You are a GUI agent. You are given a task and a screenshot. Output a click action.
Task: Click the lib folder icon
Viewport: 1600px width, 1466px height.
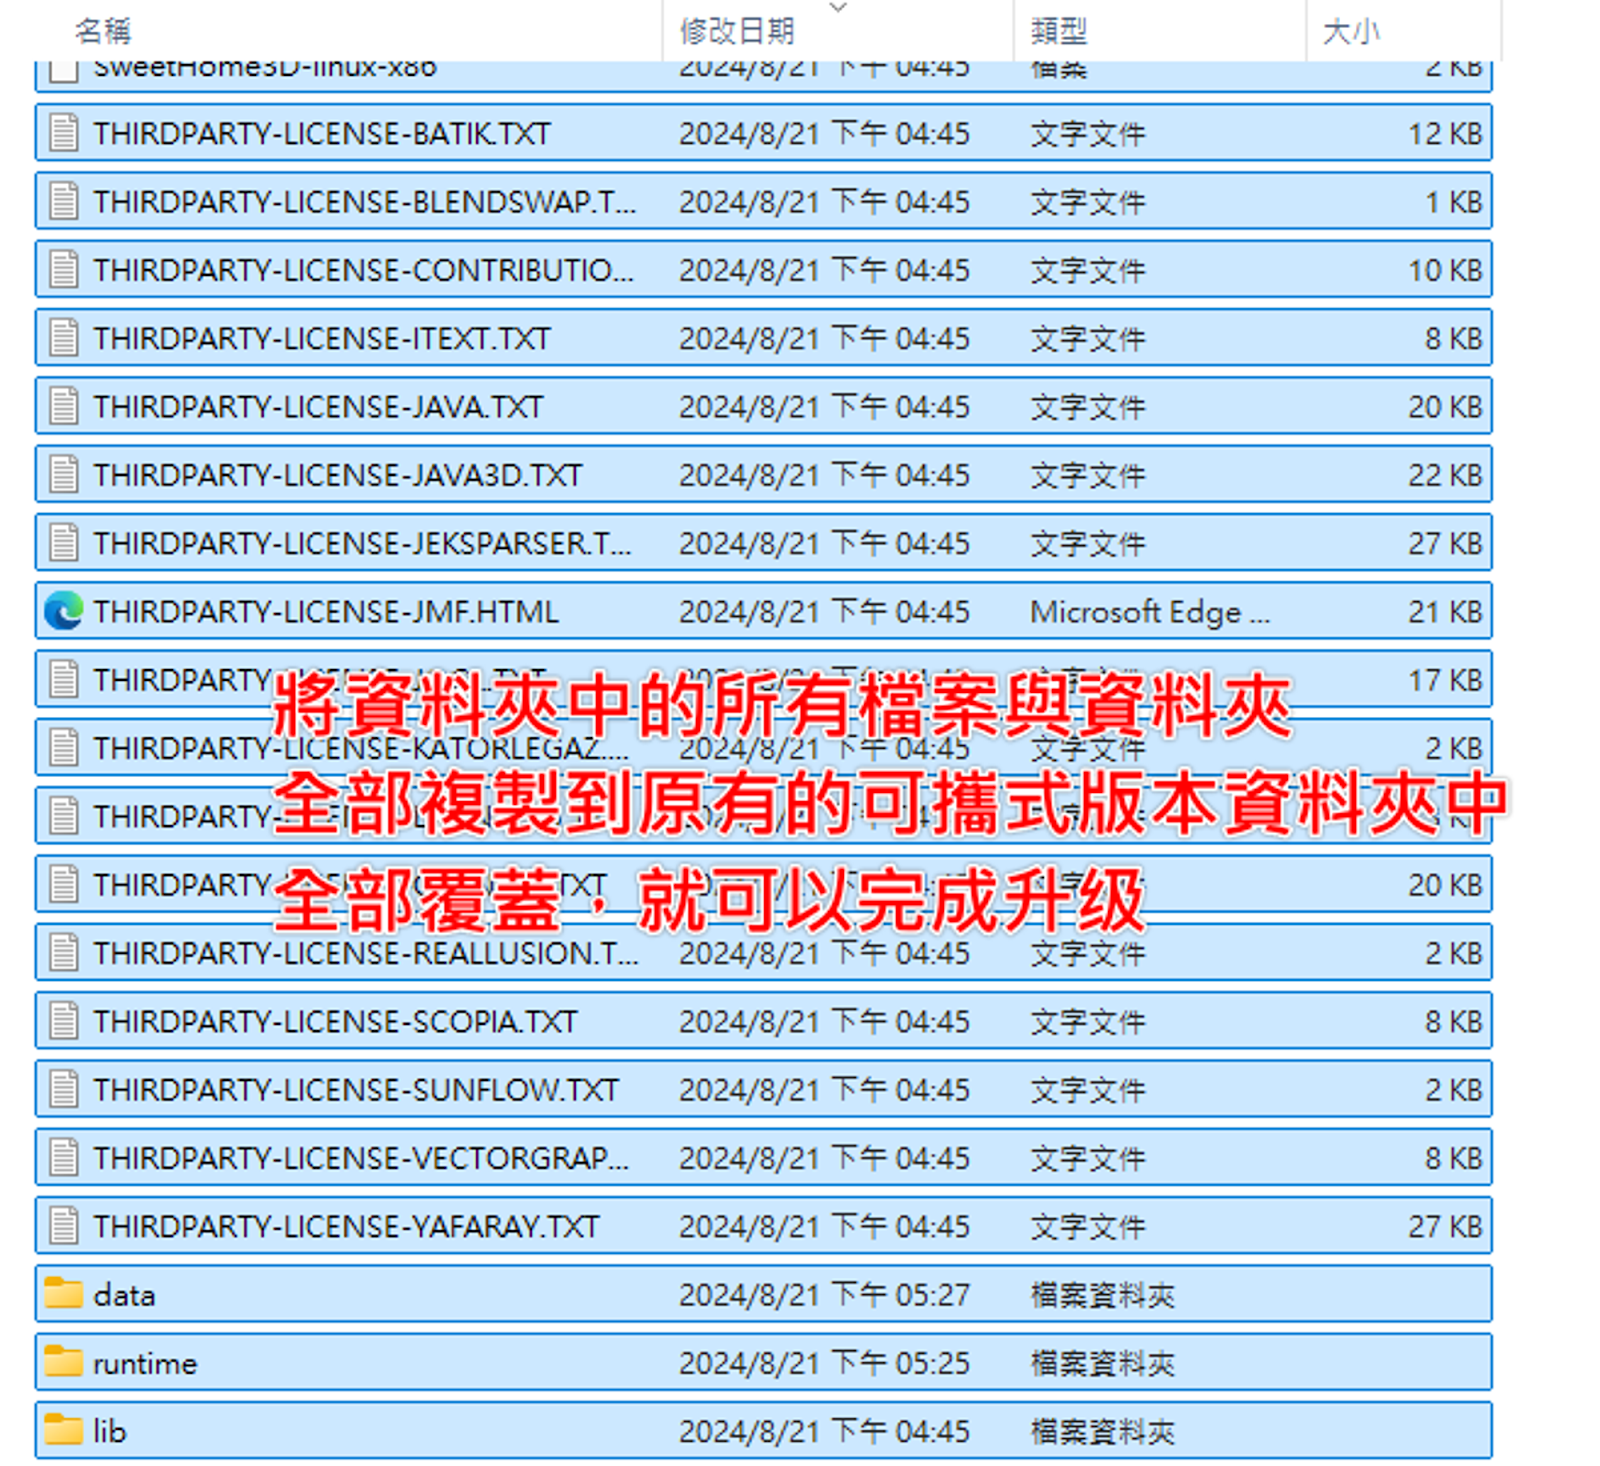(x=64, y=1430)
